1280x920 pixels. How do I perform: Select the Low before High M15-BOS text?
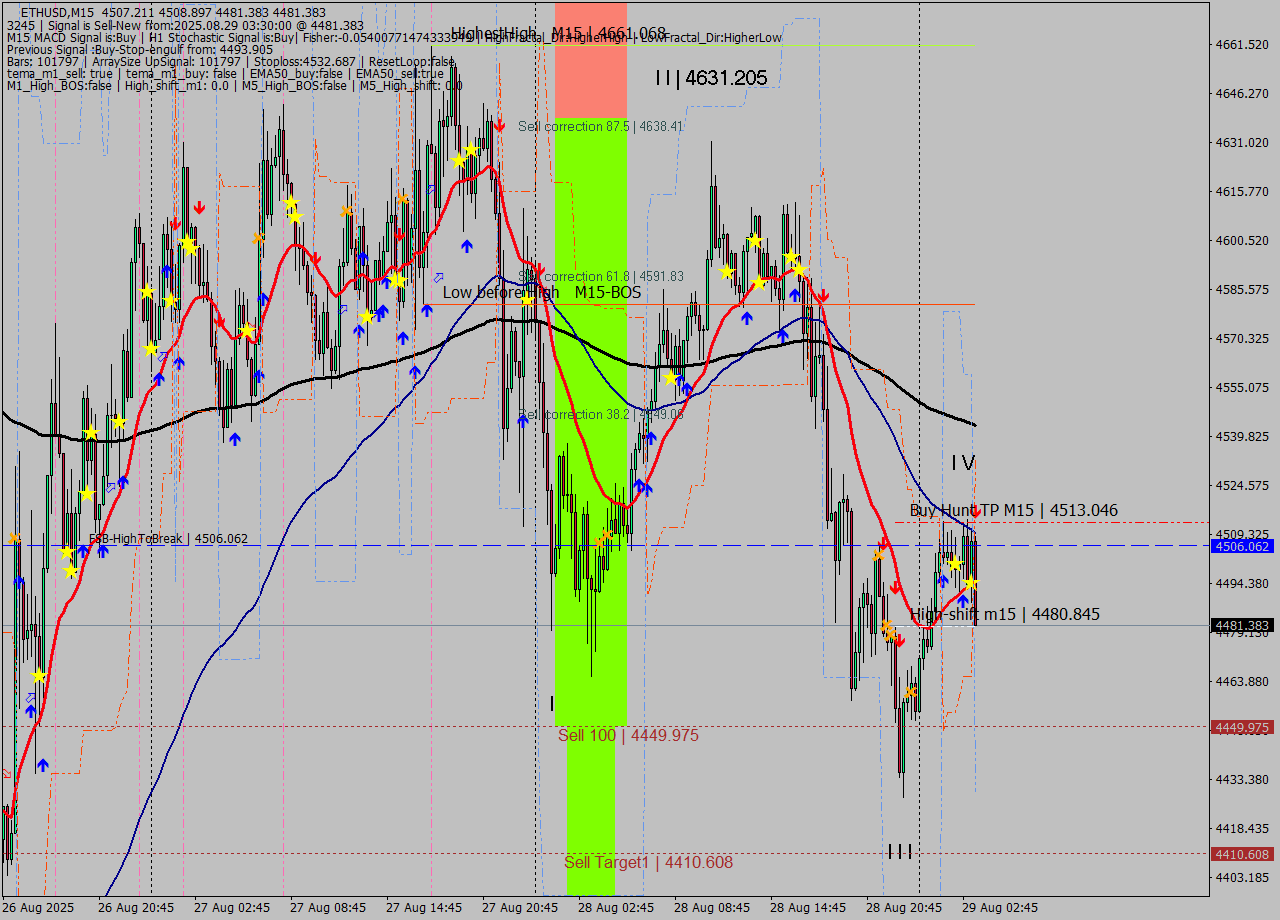541,292
